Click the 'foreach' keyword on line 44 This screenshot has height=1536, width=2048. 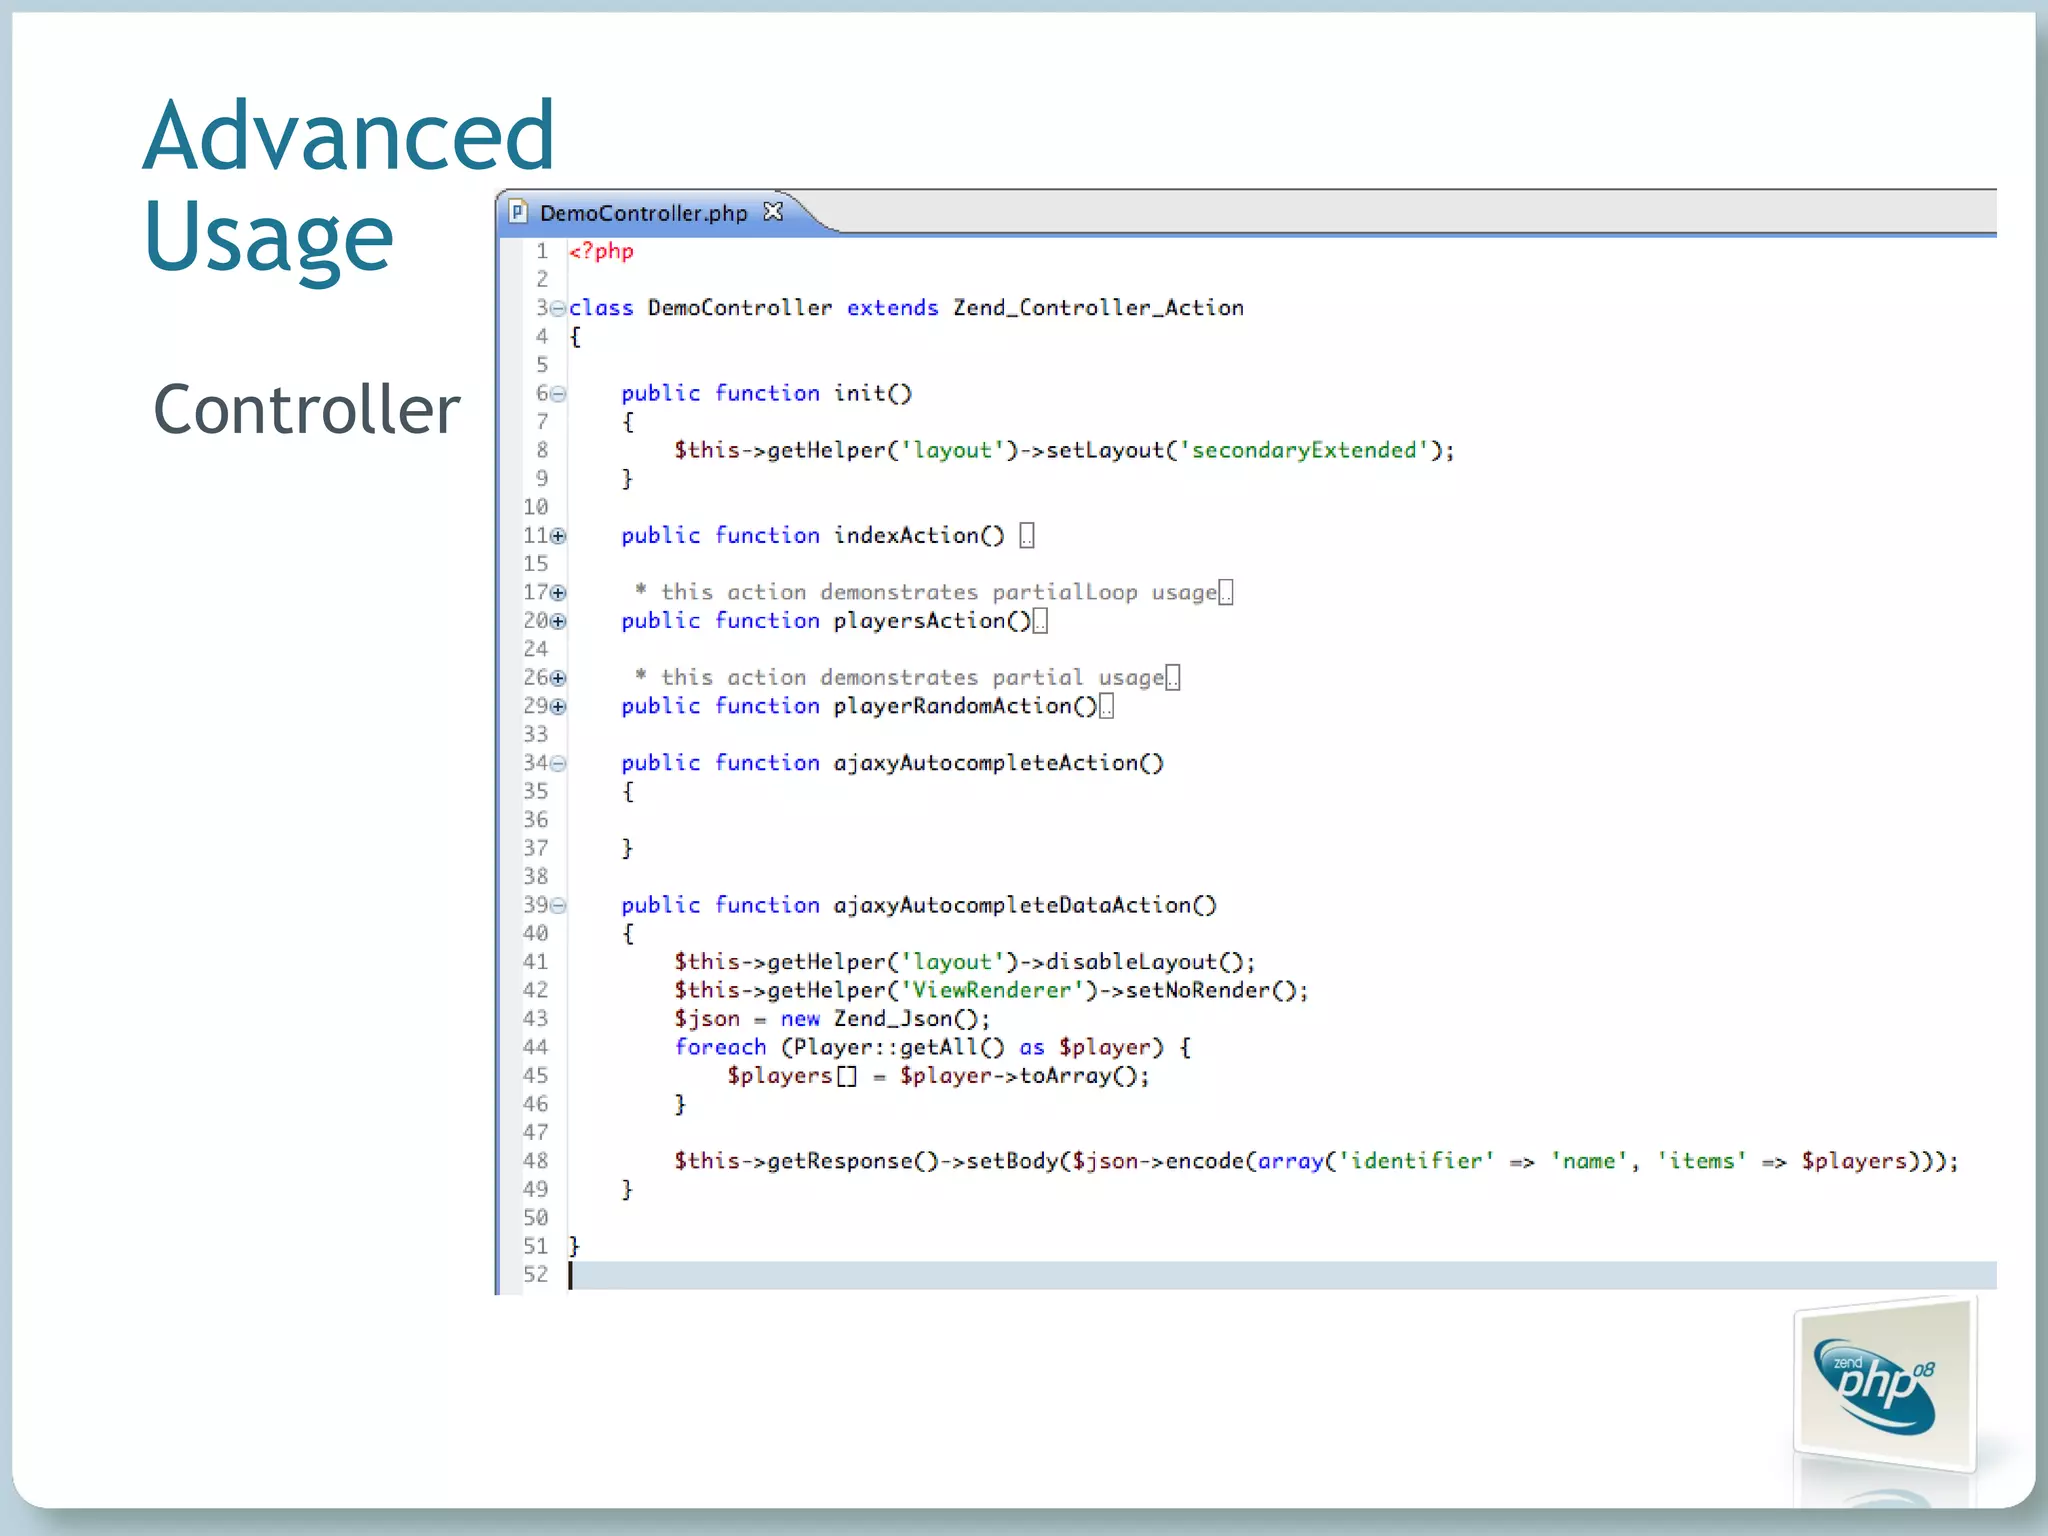point(720,1047)
